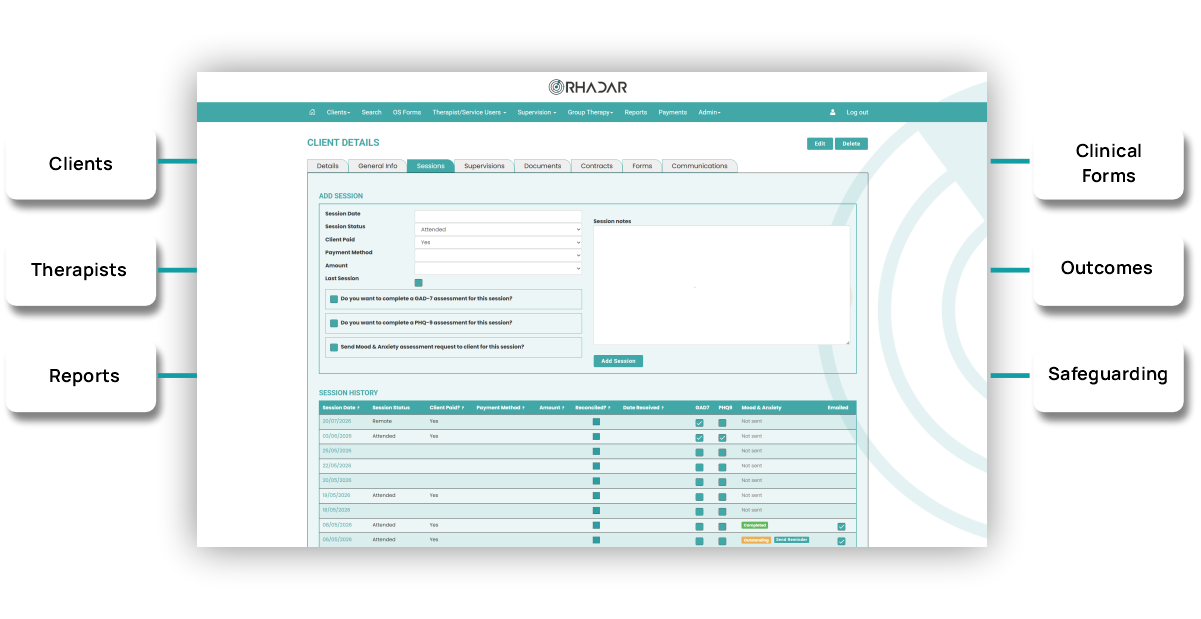This screenshot has width=1201, height=619.
Task: Click the Send Reminder button
Action: tap(791, 540)
